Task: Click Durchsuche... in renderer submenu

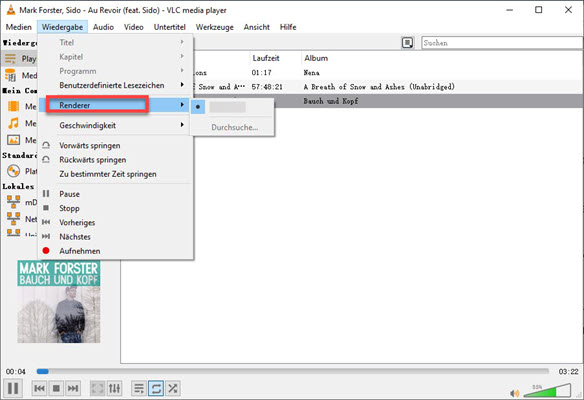Action: click(235, 127)
